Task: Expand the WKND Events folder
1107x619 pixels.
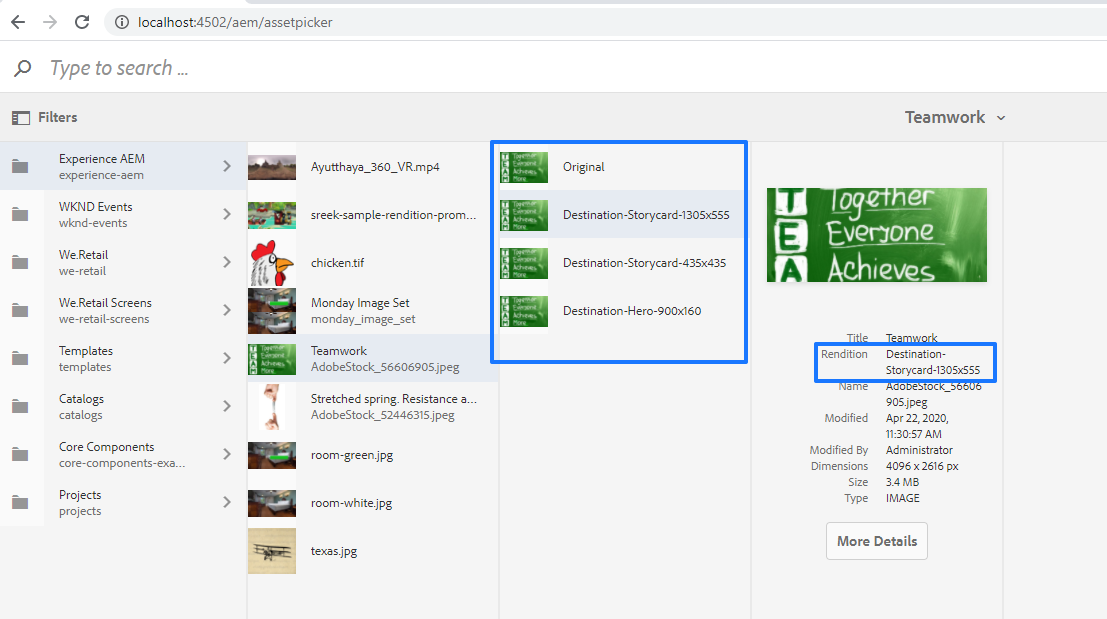Action: [225, 214]
